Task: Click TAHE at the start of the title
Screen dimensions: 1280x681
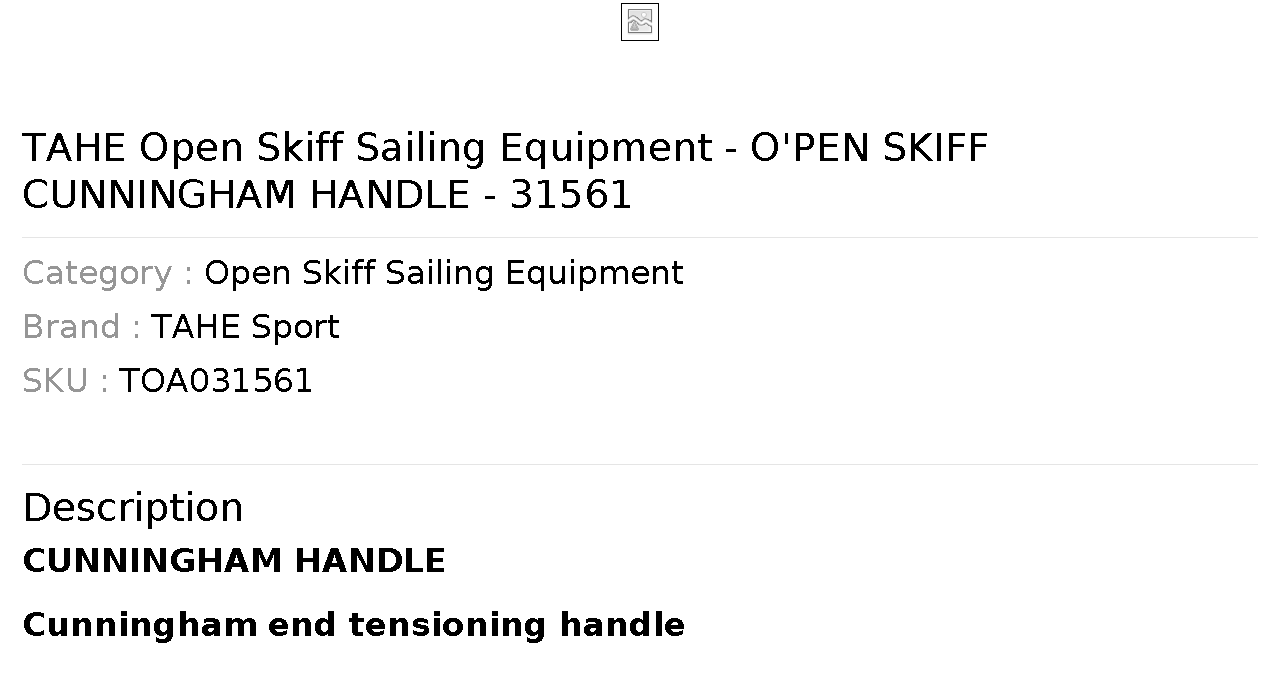Action: coord(75,148)
